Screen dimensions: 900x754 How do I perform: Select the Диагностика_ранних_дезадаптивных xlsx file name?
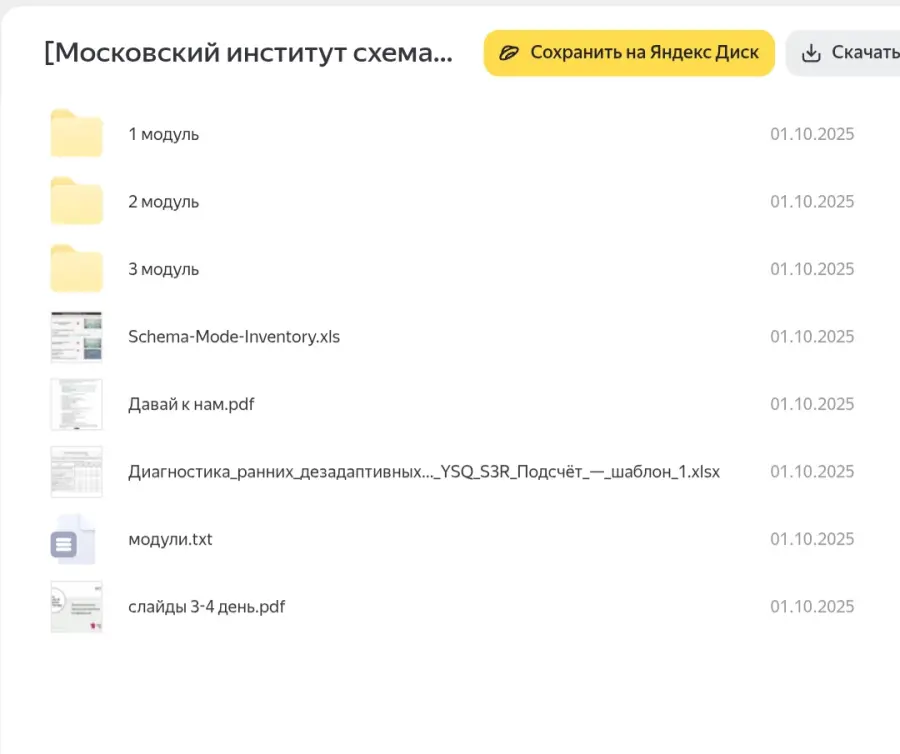(424, 472)
